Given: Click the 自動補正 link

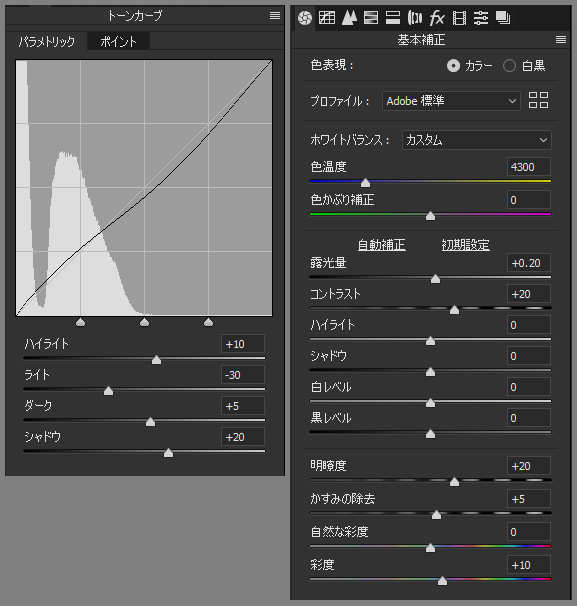Looking at the screenshot, I should (381, 245).
